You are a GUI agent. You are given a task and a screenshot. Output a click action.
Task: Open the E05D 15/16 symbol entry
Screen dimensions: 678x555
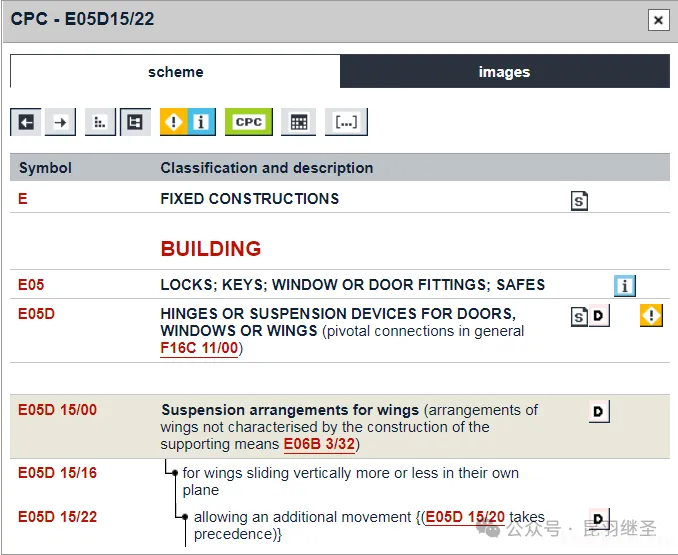(x=57, y=473)
